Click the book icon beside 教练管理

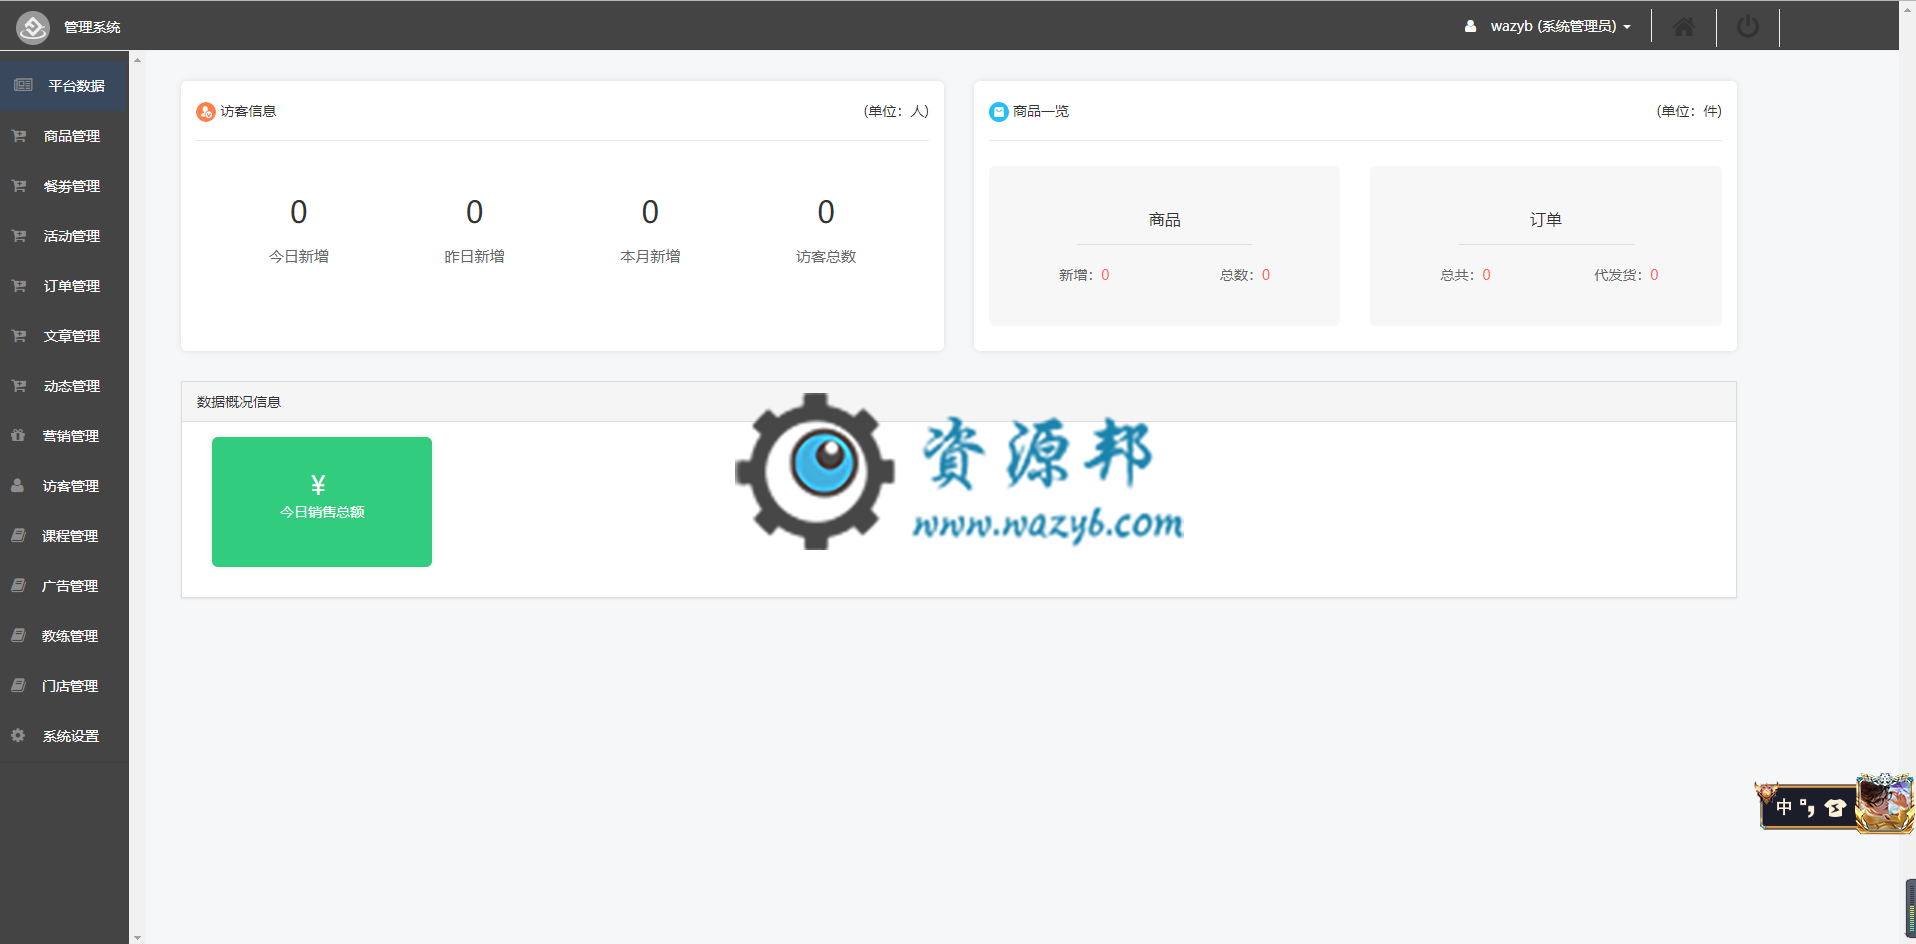(x=18, y=635)
